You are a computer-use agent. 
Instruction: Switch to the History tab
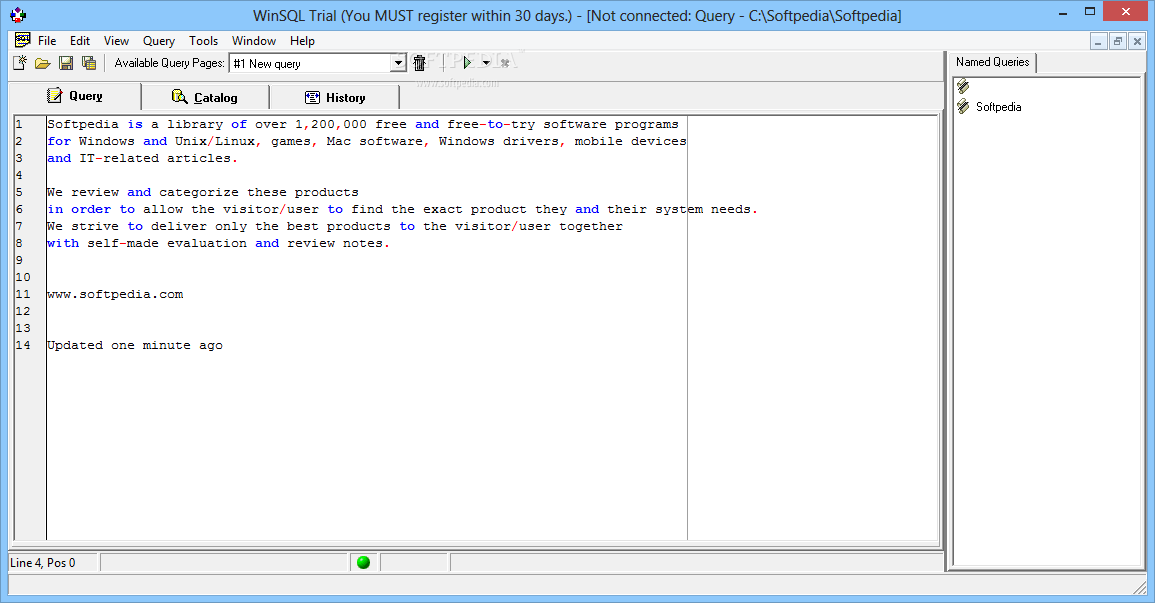334,97
